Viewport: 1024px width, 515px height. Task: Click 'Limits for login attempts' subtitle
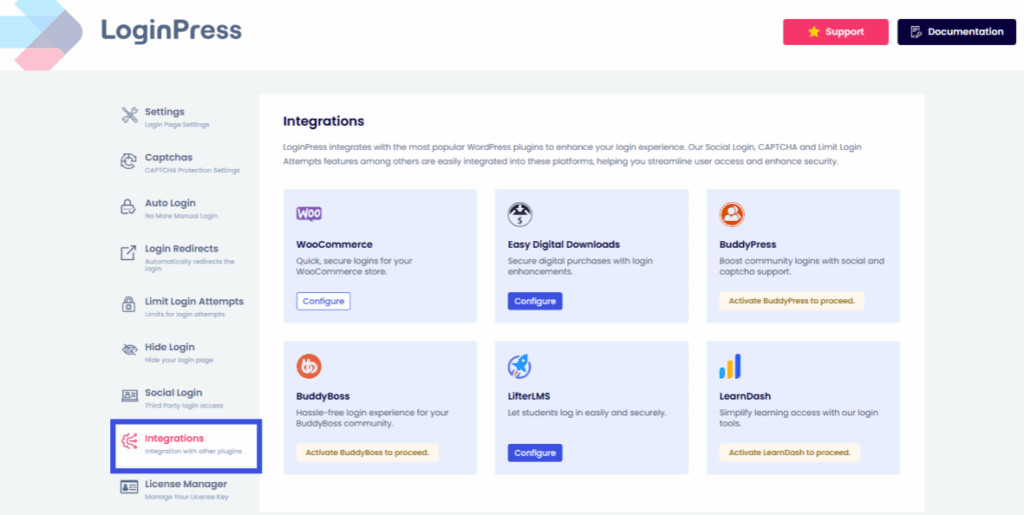[184, 314]
